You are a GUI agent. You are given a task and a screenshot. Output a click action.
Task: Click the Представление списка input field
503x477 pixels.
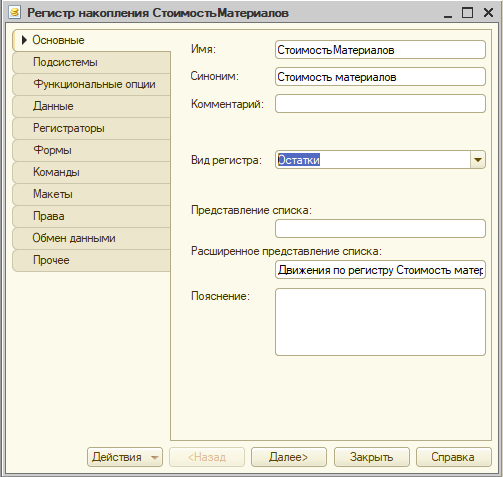click(380, 228)
